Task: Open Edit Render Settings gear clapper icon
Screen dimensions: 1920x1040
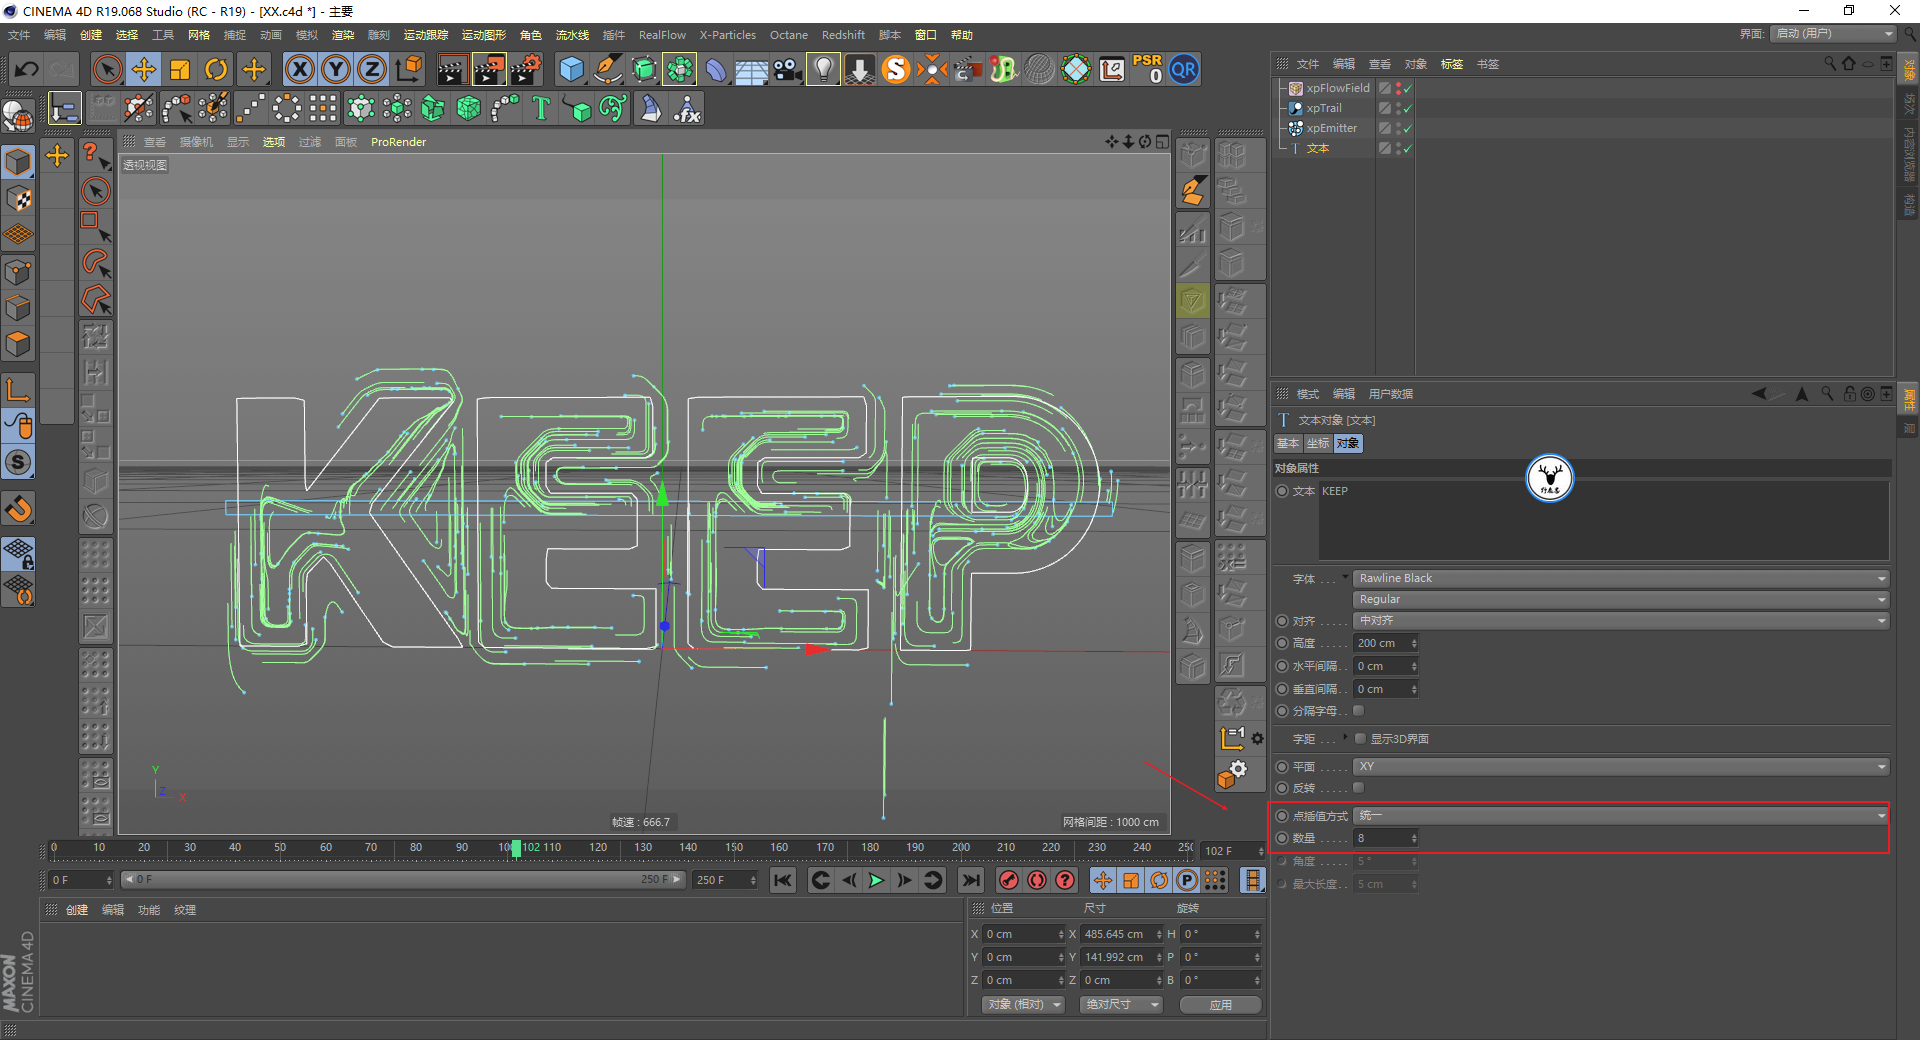Action: point(526,69)
